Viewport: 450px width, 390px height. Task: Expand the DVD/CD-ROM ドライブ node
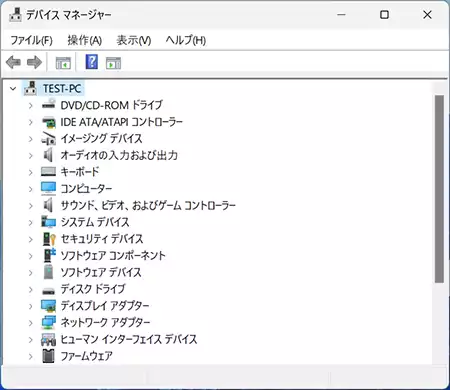pos(31,106)
